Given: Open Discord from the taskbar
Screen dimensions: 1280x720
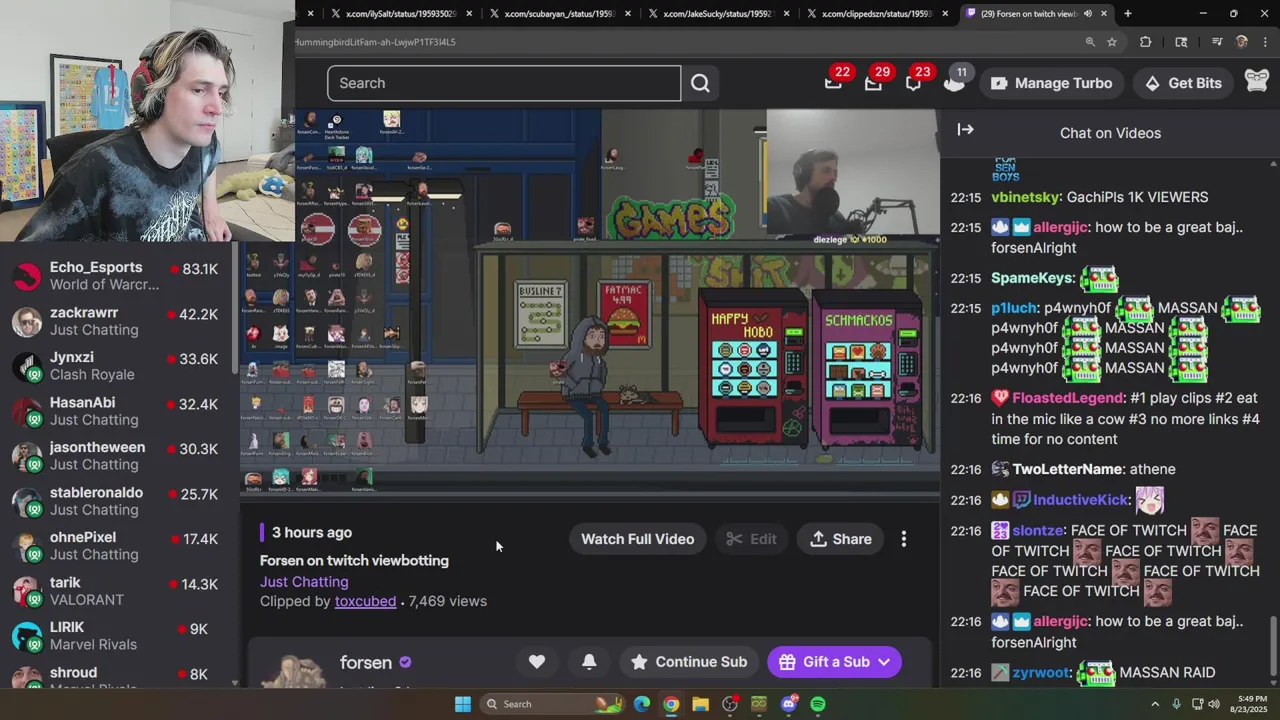Looking at the screenshot, I should pos(789,704).
